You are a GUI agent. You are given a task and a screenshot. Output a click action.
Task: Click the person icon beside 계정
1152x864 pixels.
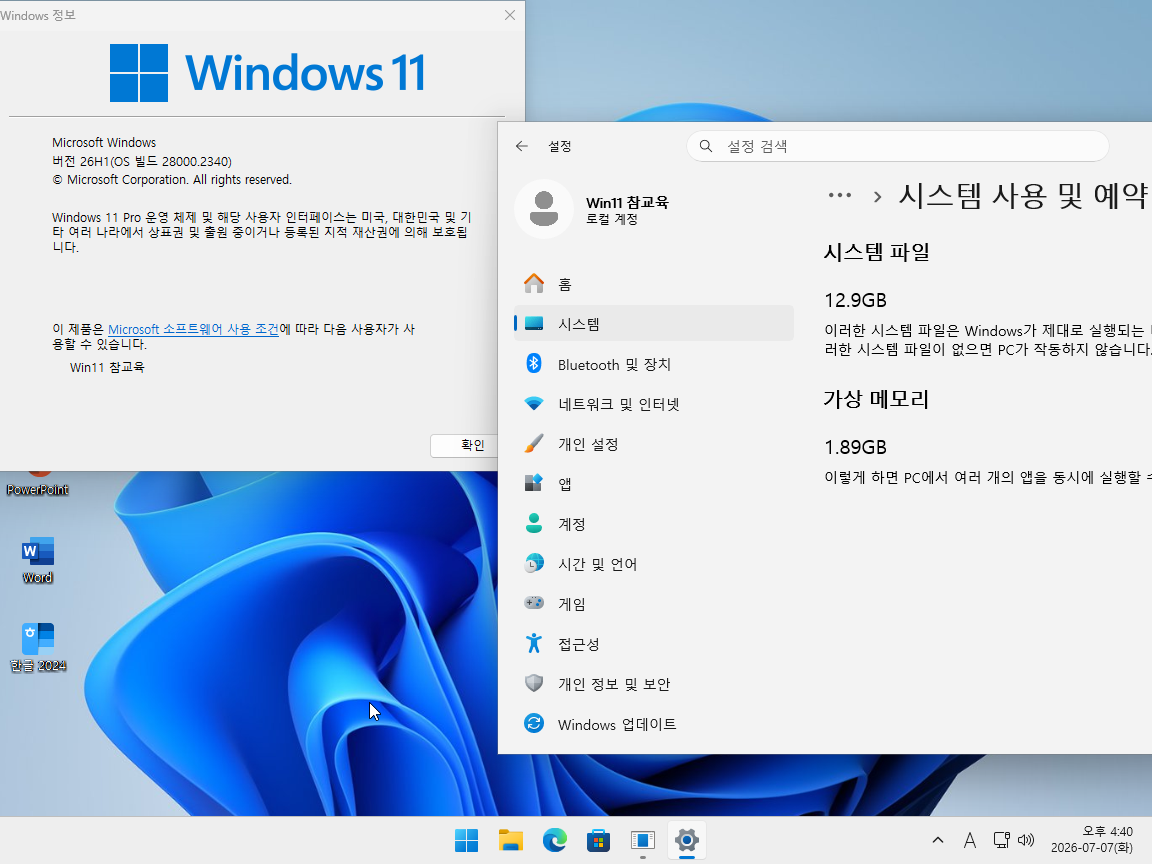[534, 523]
